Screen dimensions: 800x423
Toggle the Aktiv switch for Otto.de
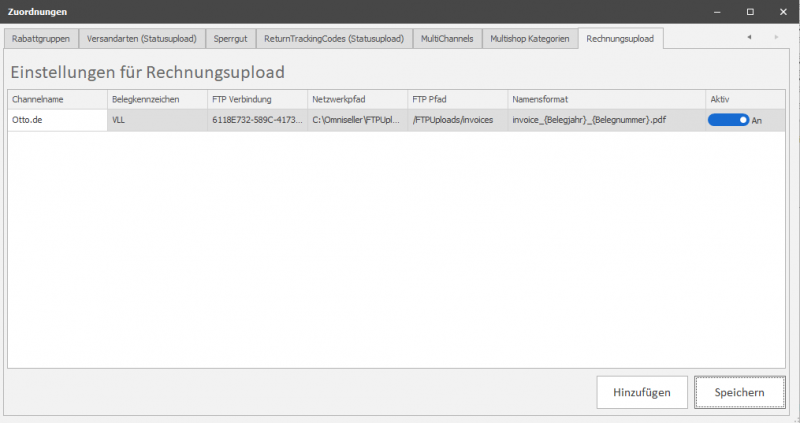click(728, 120)
